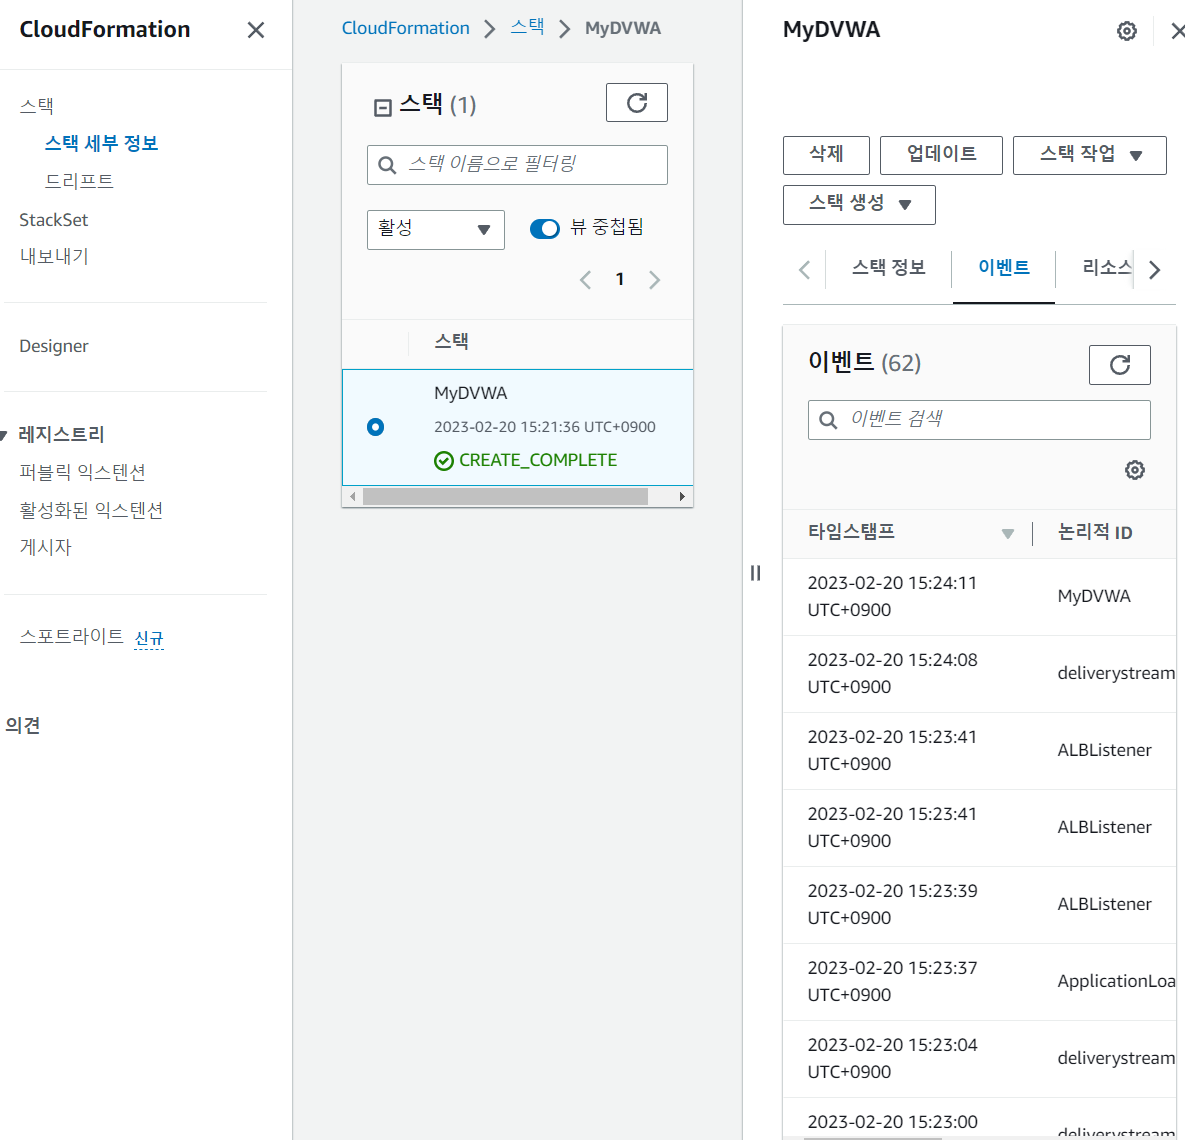Open stack details (스택 세부 정보) in the sidebar
This screenshot has width=1185, height=1140.
coord(101,144)
